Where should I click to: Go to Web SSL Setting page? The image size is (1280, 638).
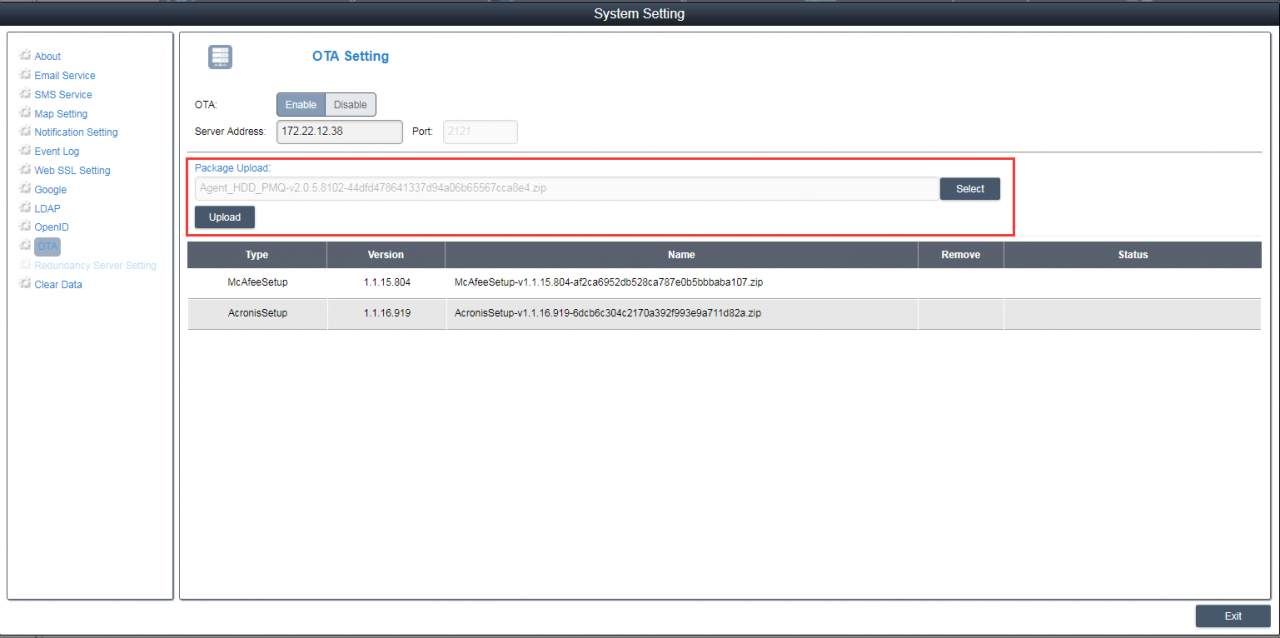pos(72,170)
